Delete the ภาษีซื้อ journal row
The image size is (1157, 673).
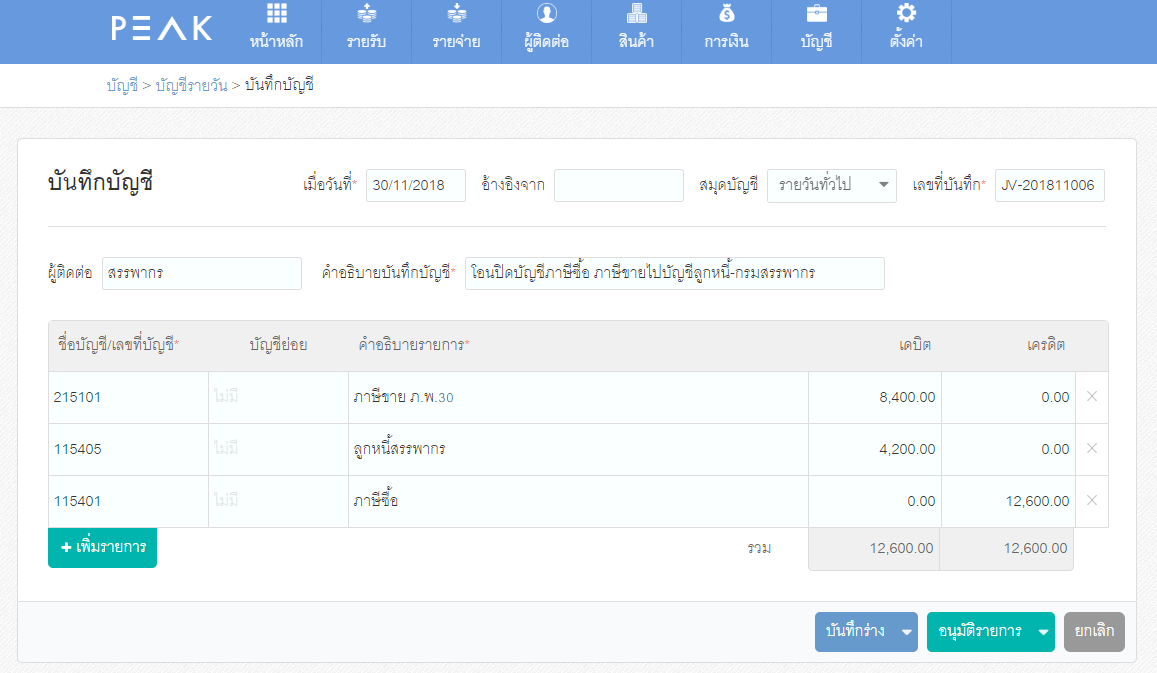[x=1090, y=501]
